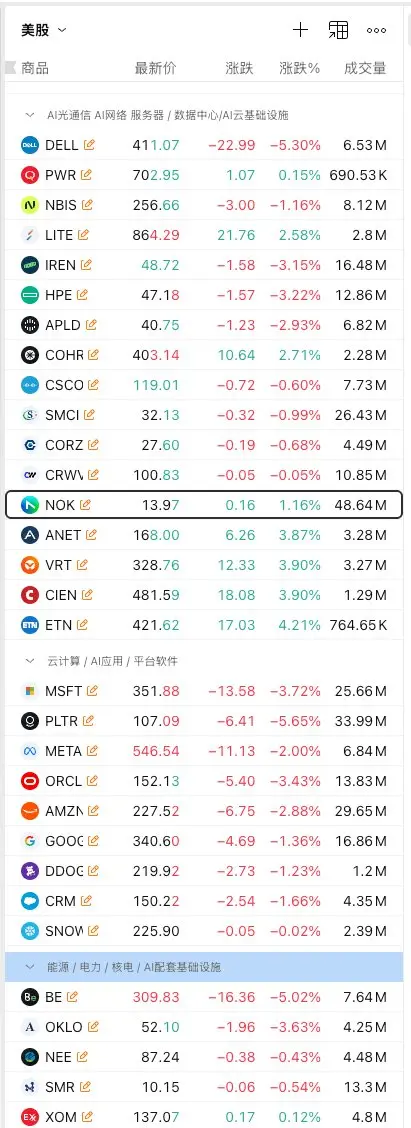Sort by 成交量 column header
The image size is (411, 1128).
click(366, 68)
